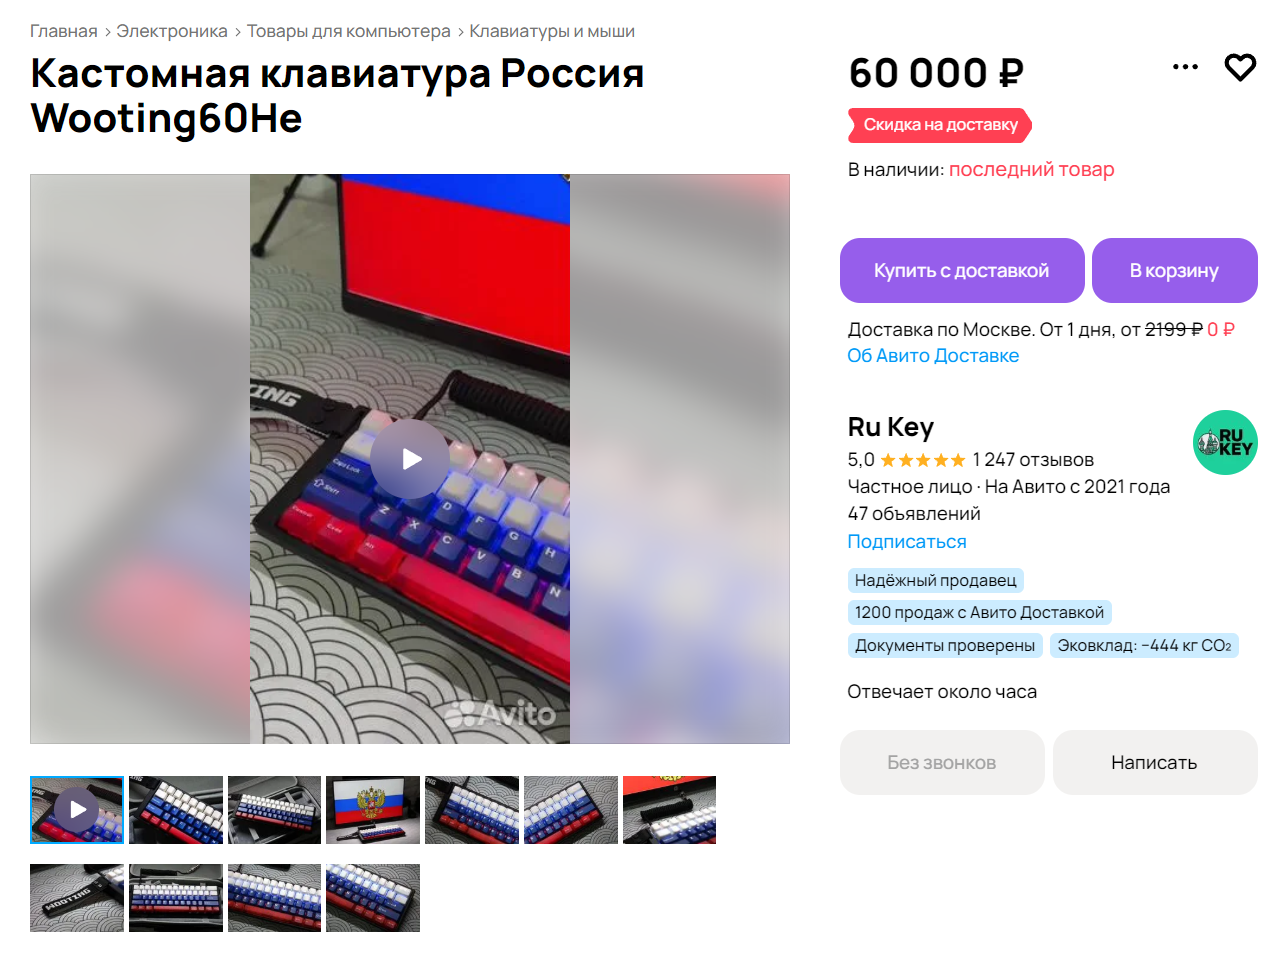Add listing to favorites with heart icon
Image resolution: width=1282 pixels, height=965 pixels.
[x=1240, y=67]
